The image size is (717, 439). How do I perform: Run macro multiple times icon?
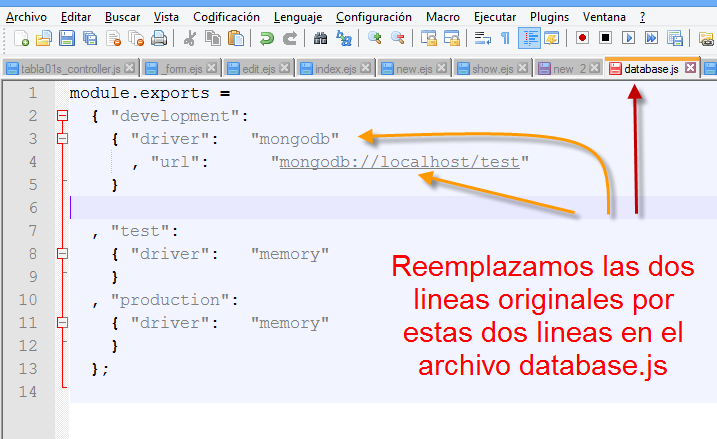(652, 38)
